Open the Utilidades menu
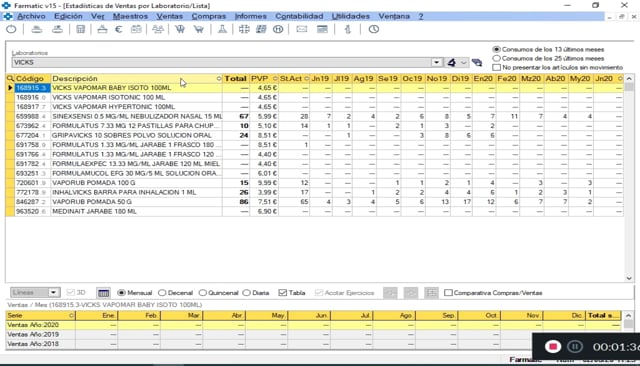The image size is (640, 366). pyautogui.click(x=351, y=16)
